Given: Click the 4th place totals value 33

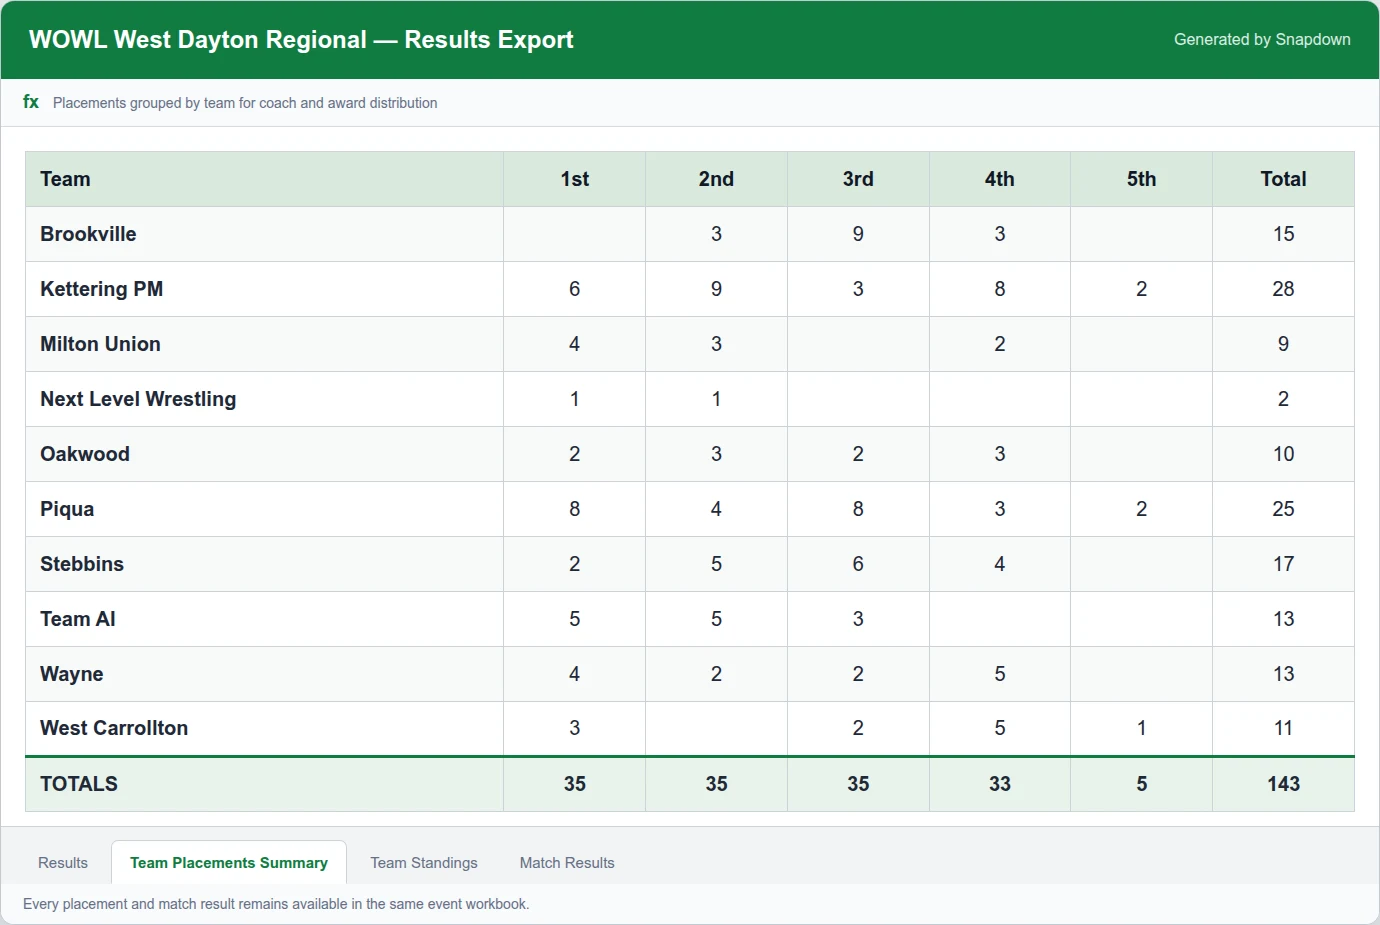Looking at the screenshot, I should click(x=1000, y=784).
